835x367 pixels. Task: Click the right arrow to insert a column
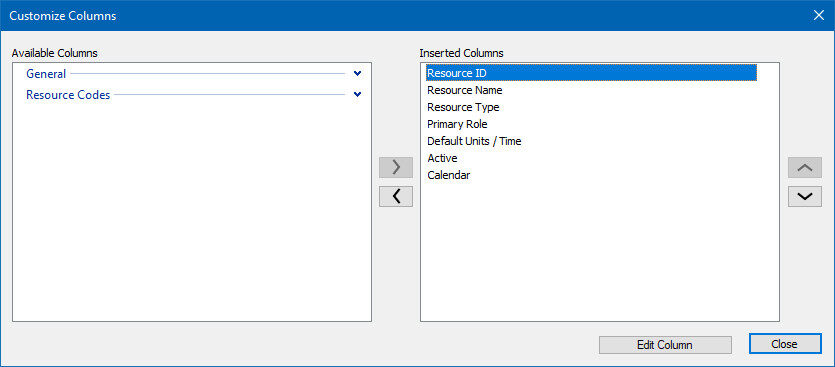point(396,167)
